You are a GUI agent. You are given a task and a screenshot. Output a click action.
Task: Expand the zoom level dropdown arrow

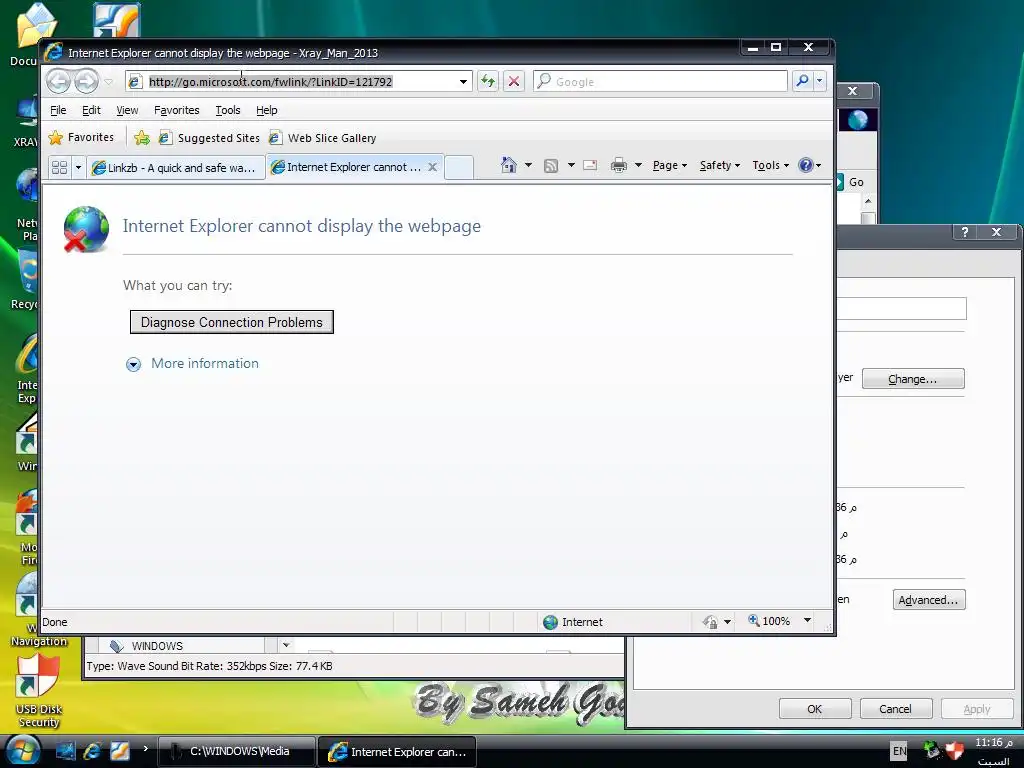(x=807, y=620)
